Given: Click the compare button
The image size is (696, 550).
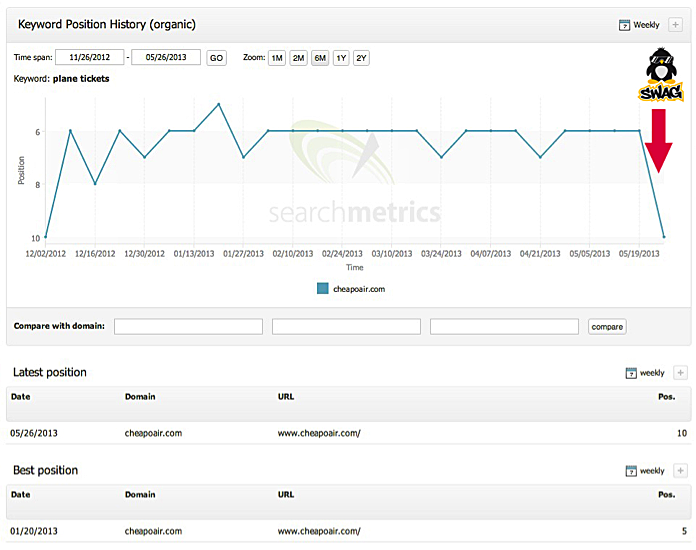Looking at the screenshot, I should point(607,327).
